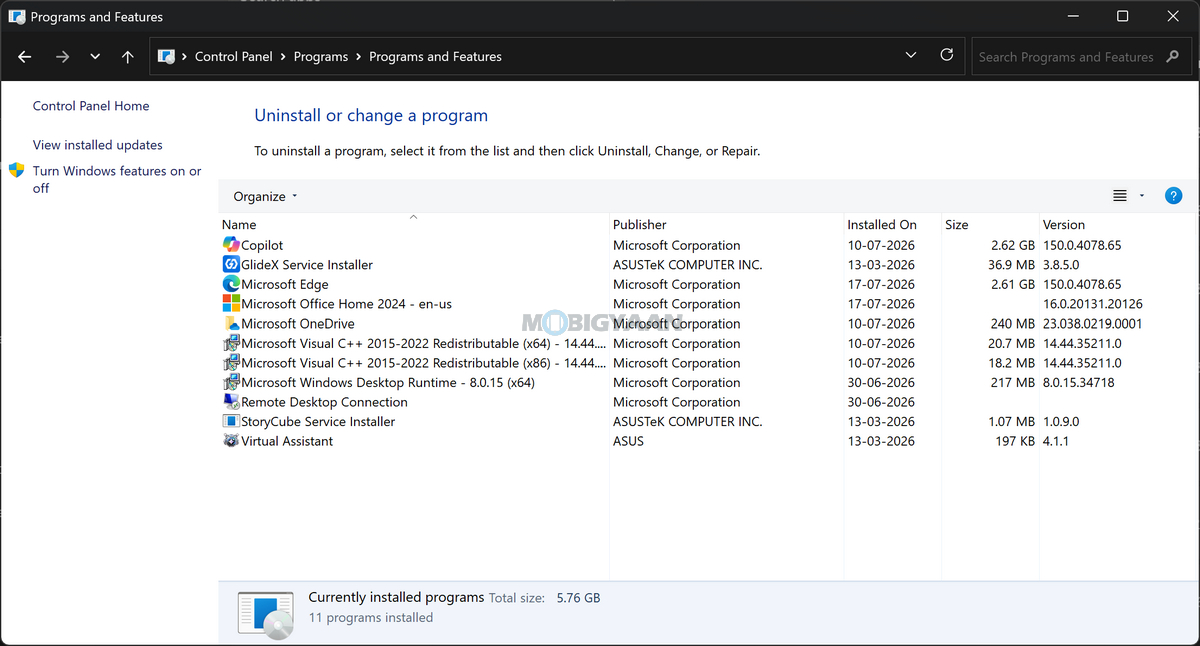The height and width of the screenshot is (646, 1200).
Task: Click the 1.07 MB size value
Action: tap(1011, 422)
